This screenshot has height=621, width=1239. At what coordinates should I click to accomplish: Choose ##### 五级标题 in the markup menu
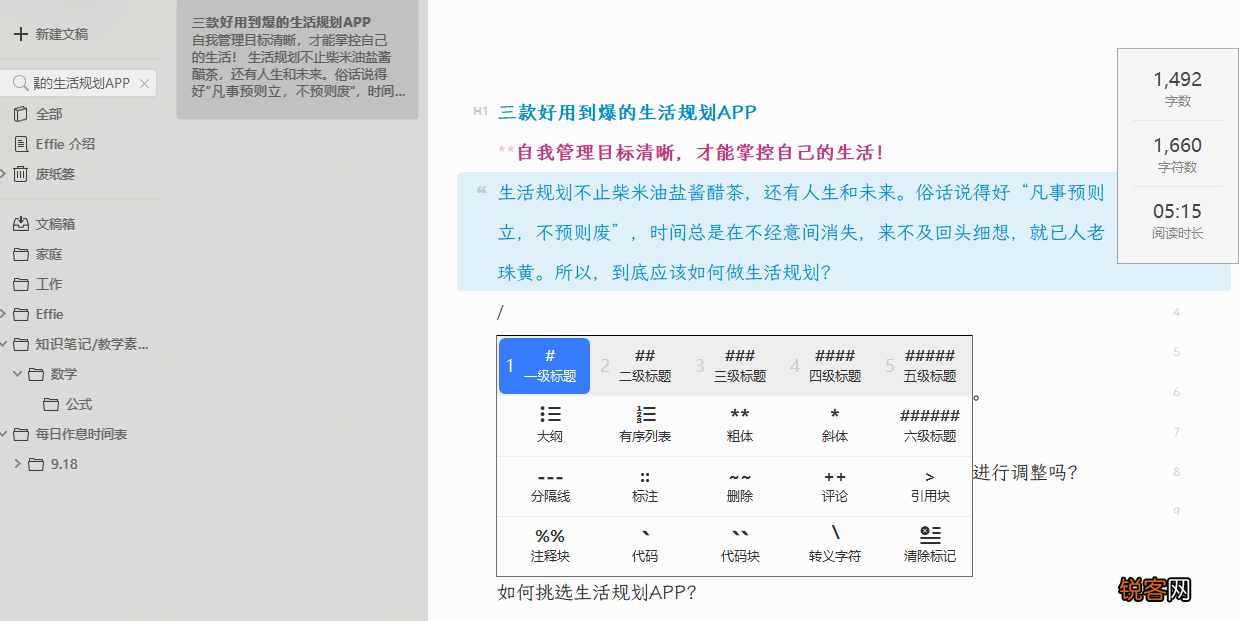coord(930,366)
